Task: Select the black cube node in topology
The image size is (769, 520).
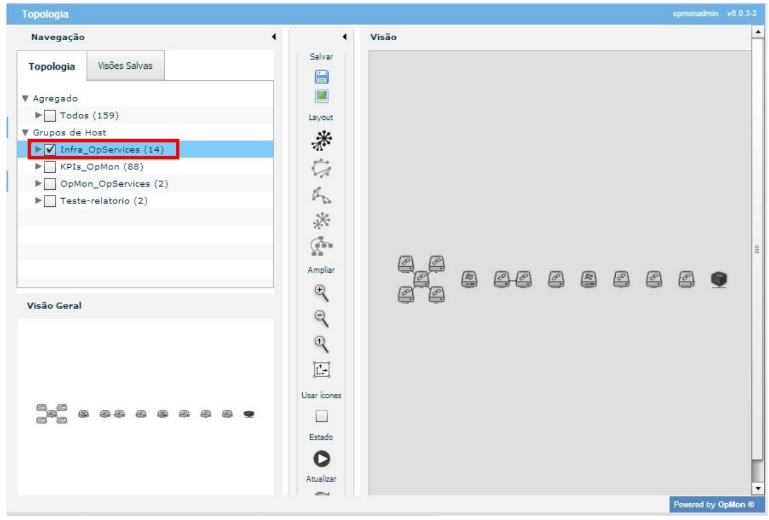Action: click(718, 279)
